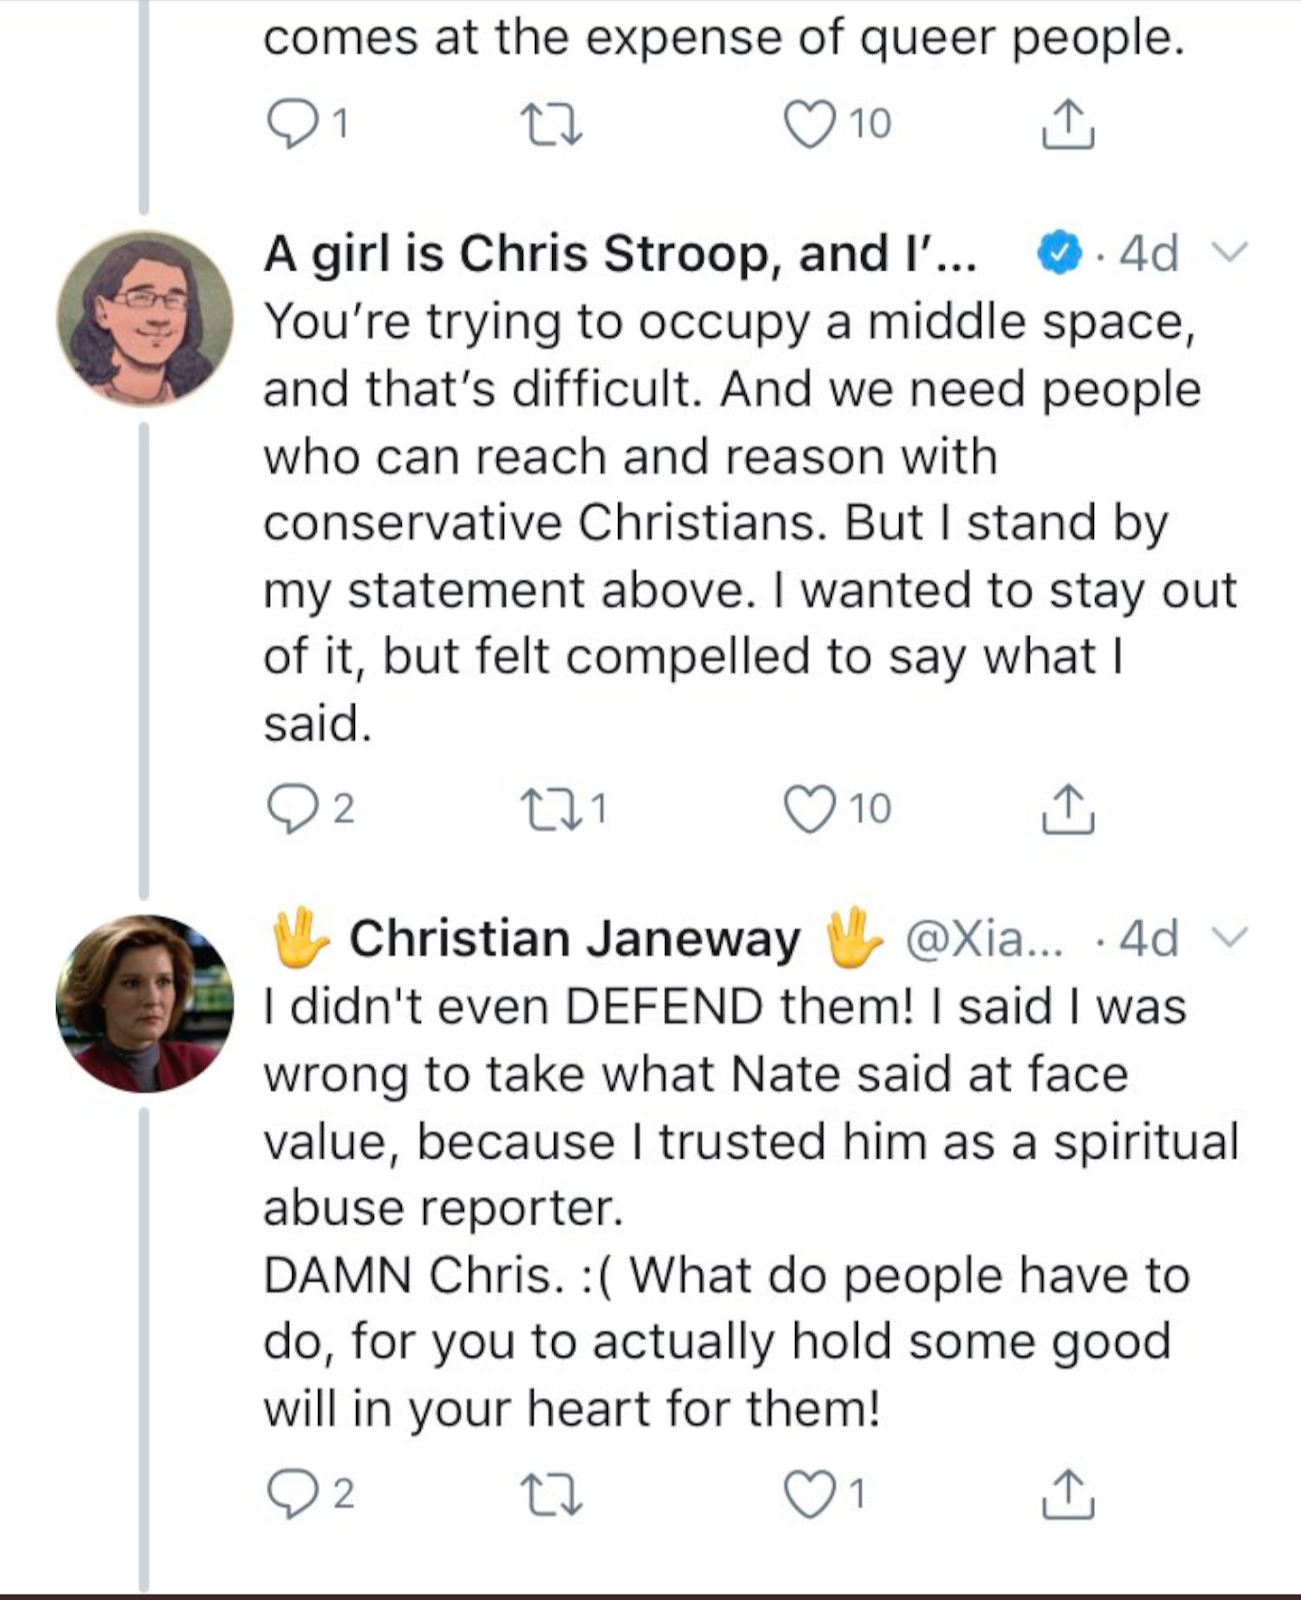This screenshot has width=1301, height=1600.
Task: Open Christian Janeway's profile photo
Action: pos(145,1003)
